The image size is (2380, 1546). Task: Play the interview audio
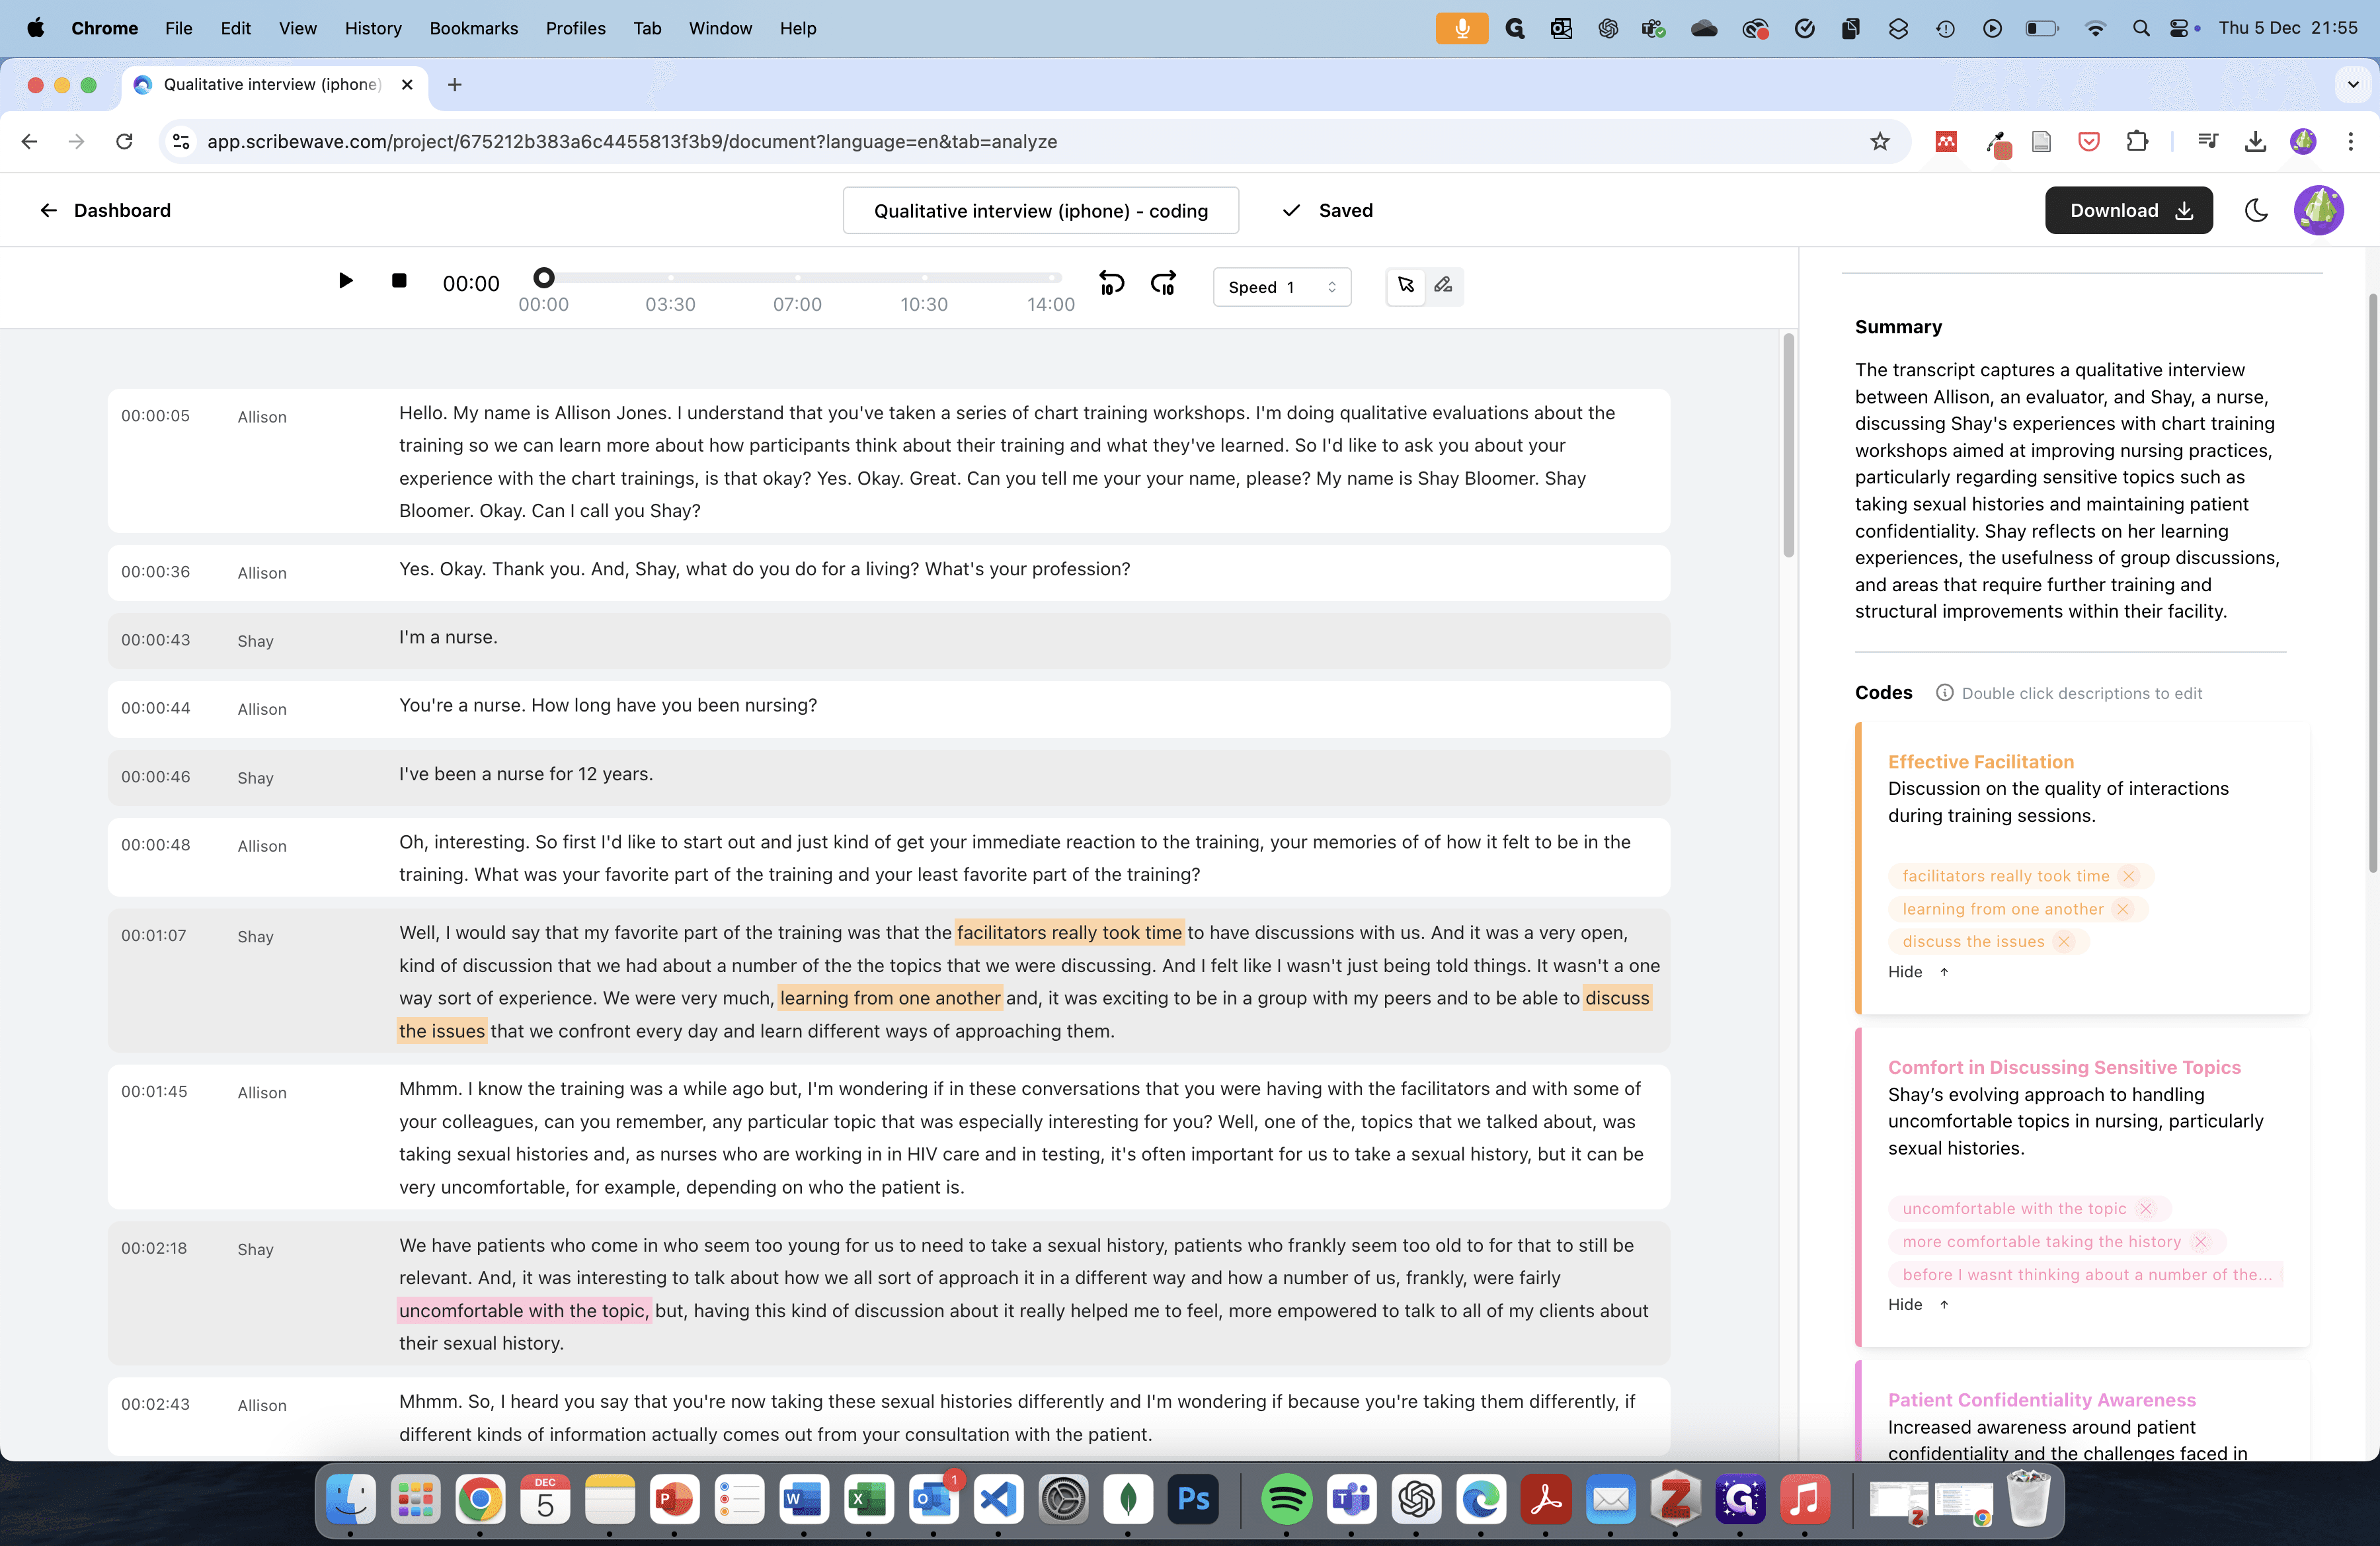pyautogui.click(x=345, y=281)
